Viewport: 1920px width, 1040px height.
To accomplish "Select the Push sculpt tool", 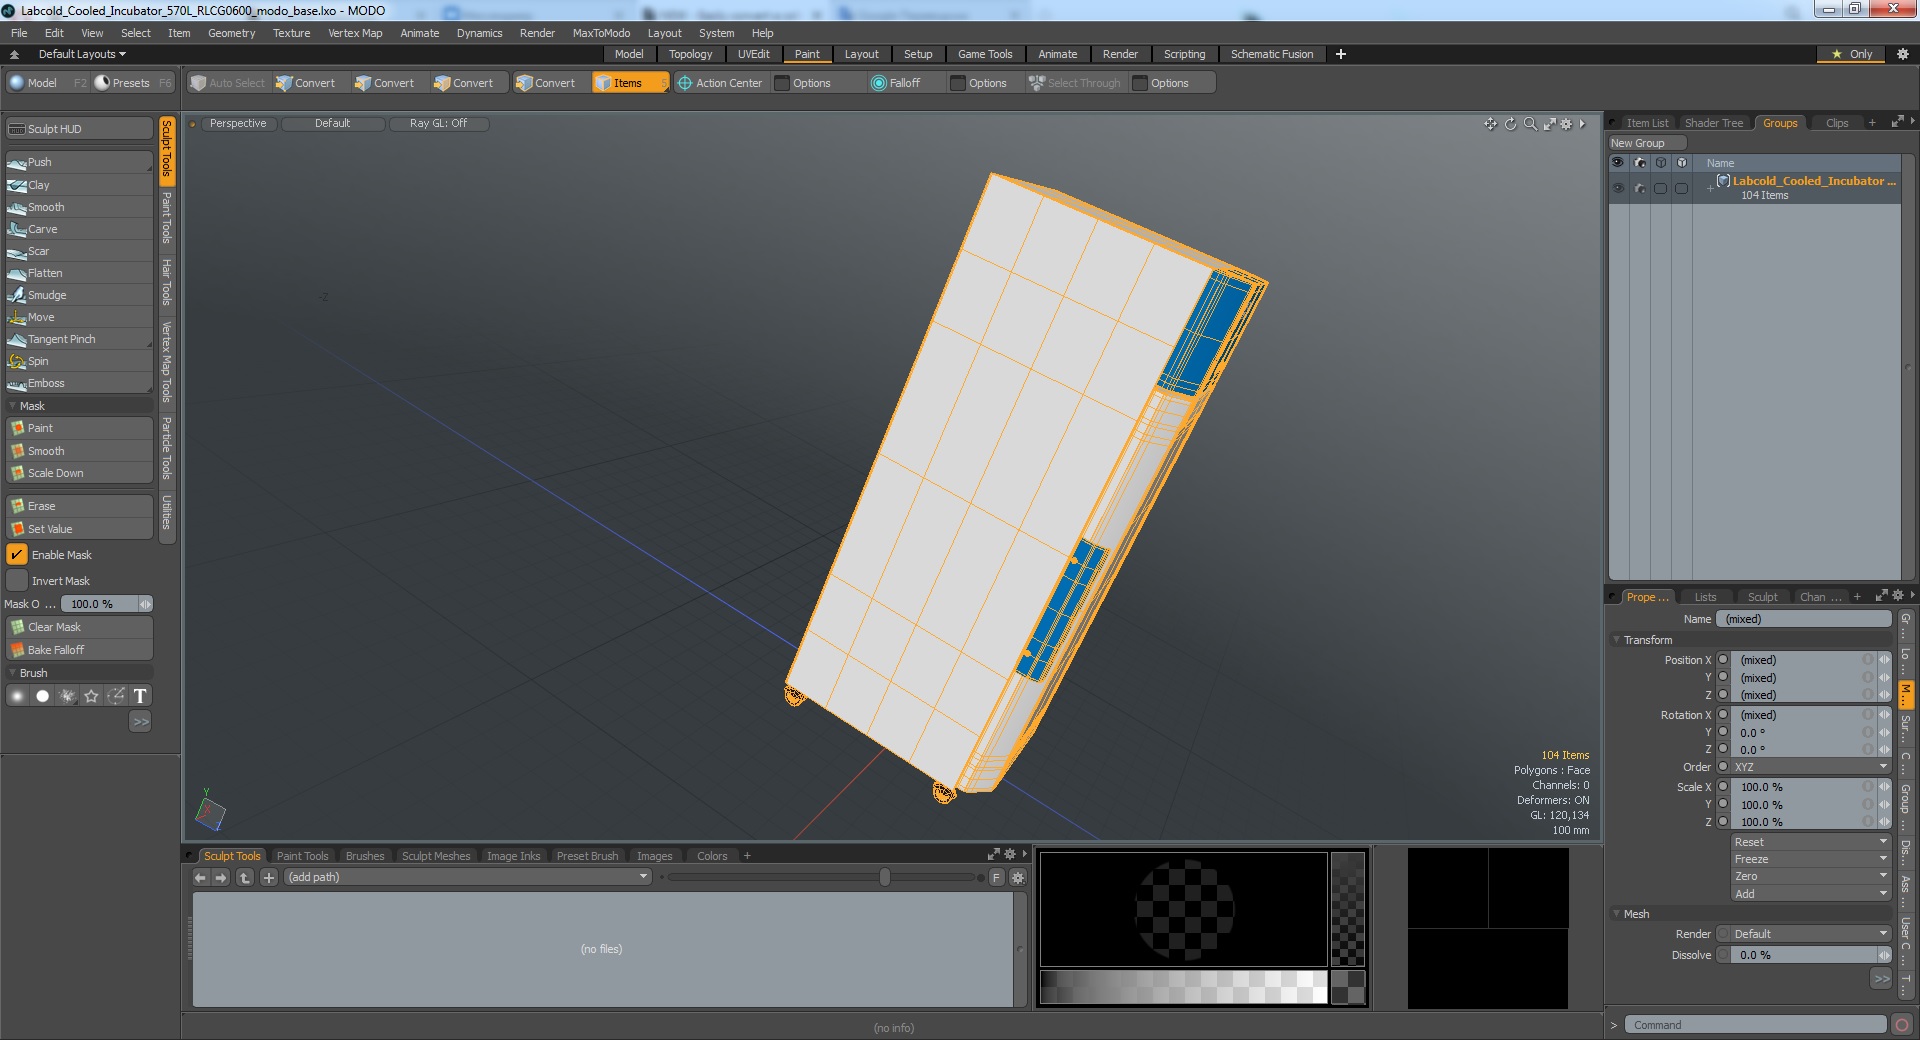I will [x=79, y=162].
